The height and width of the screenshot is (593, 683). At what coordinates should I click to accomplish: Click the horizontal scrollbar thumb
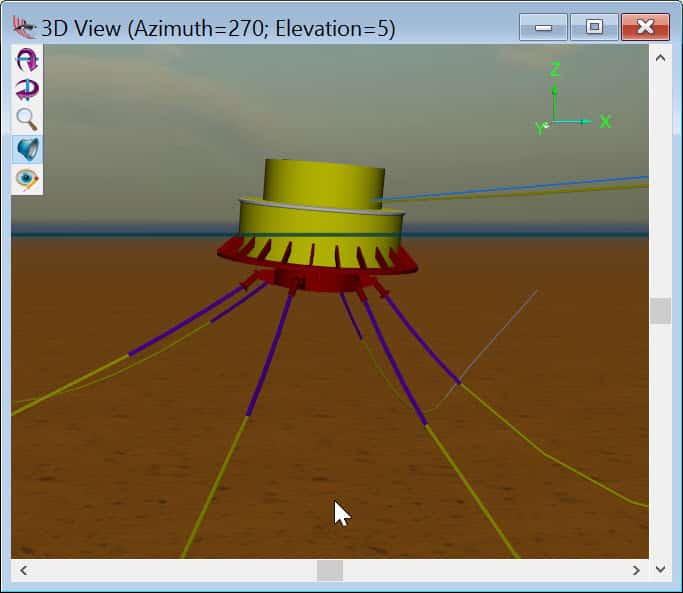click(x=330, y=570)
